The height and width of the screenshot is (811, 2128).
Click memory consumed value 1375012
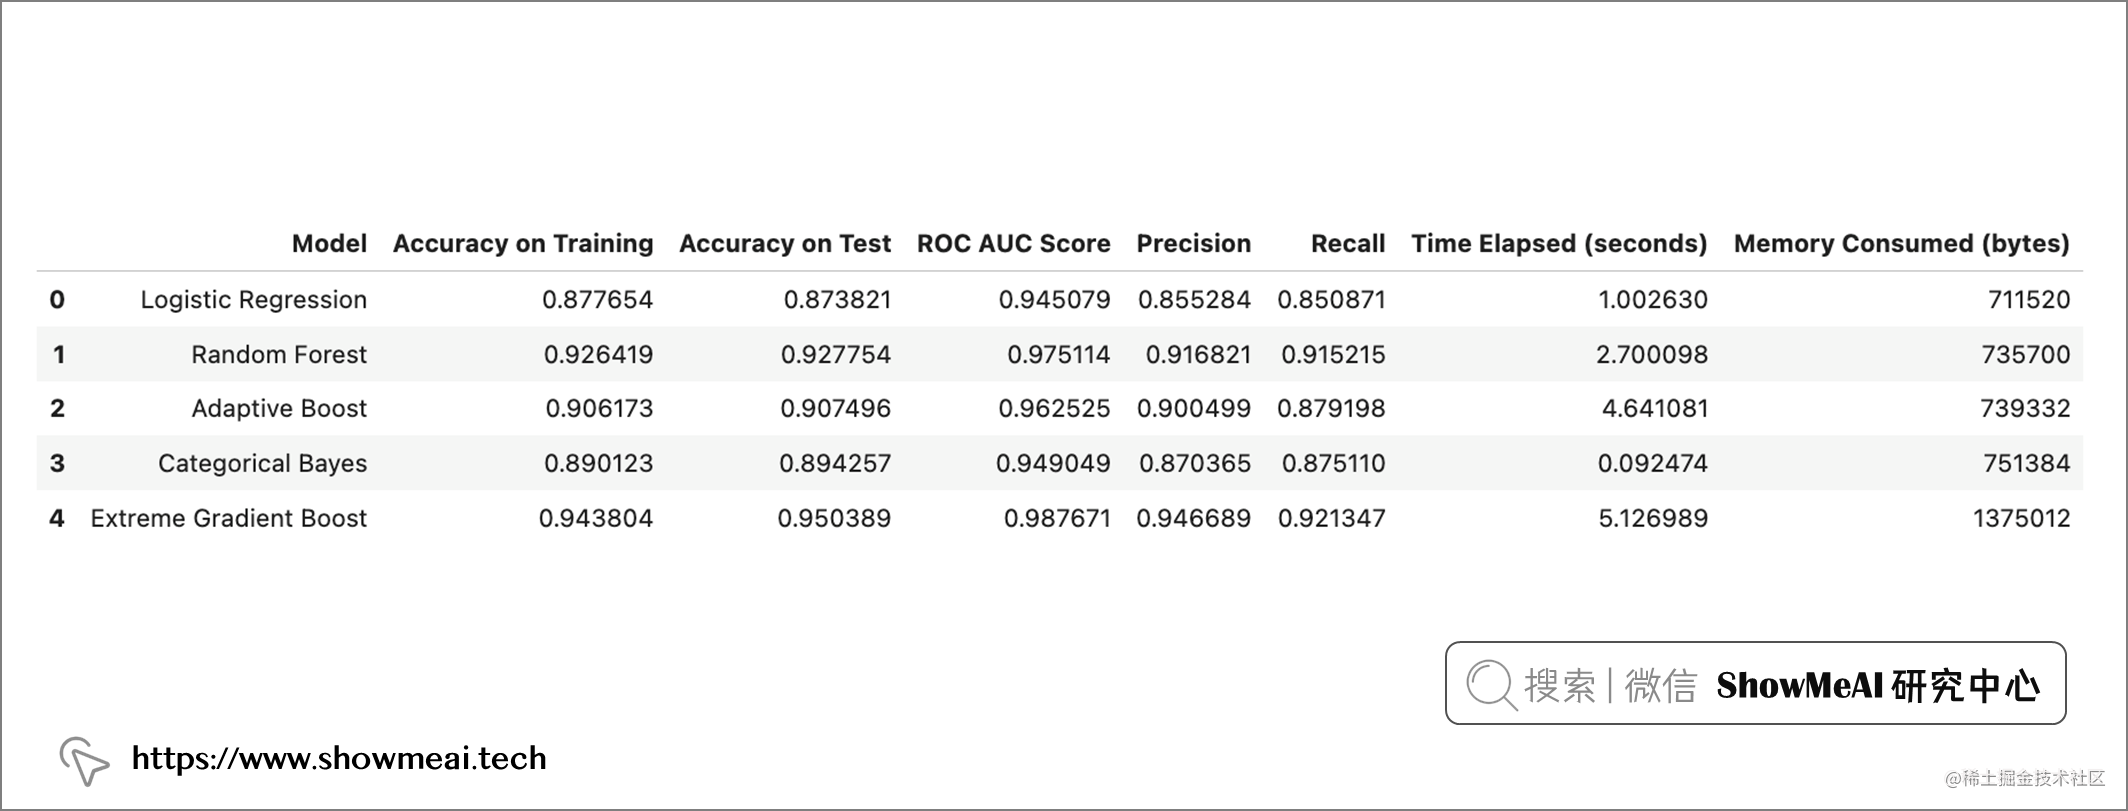(x=2021, y=518)
